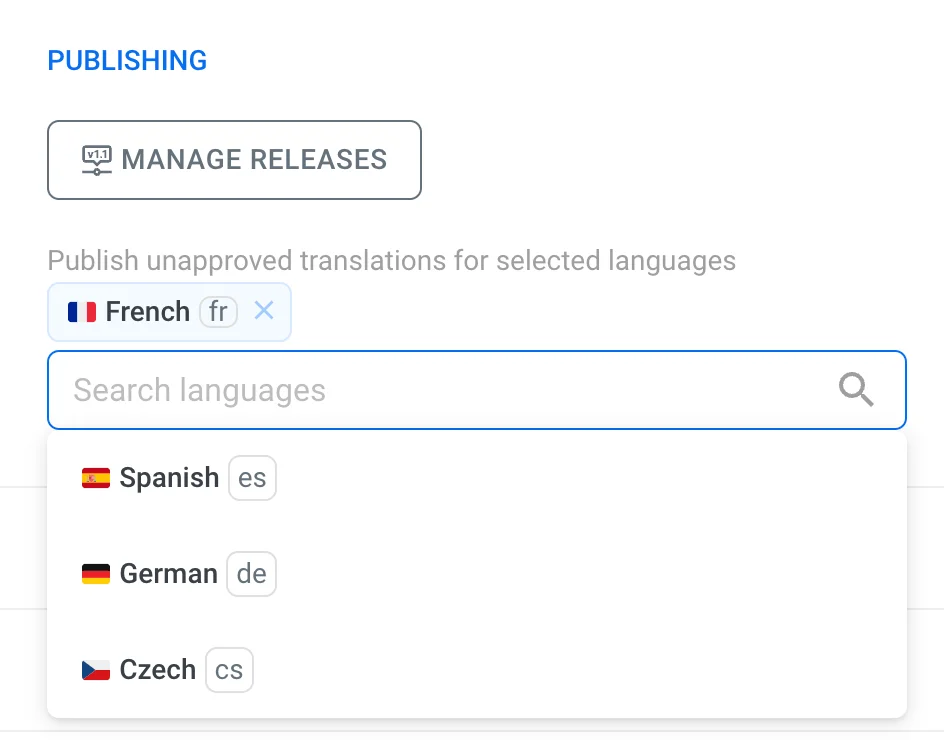This screenshot has height=740, width=944.
Task: Remove the French language chip
Action: coord(264,311)
